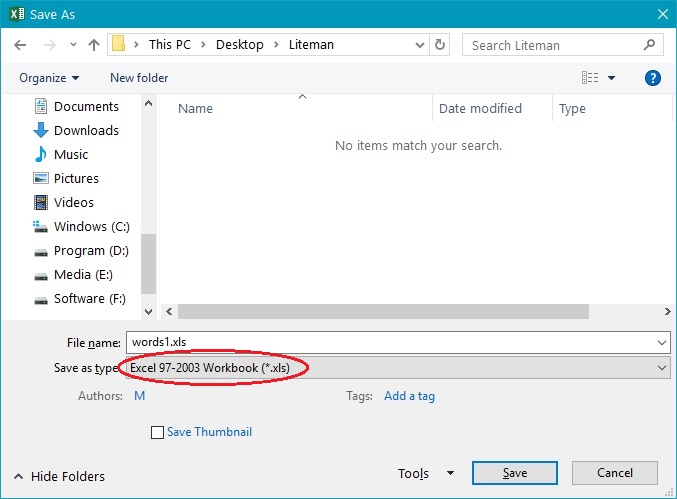Click the Videos icon in navigation pane
The width and height of the screenshot is (677, 499).
(x=41, y=202)
